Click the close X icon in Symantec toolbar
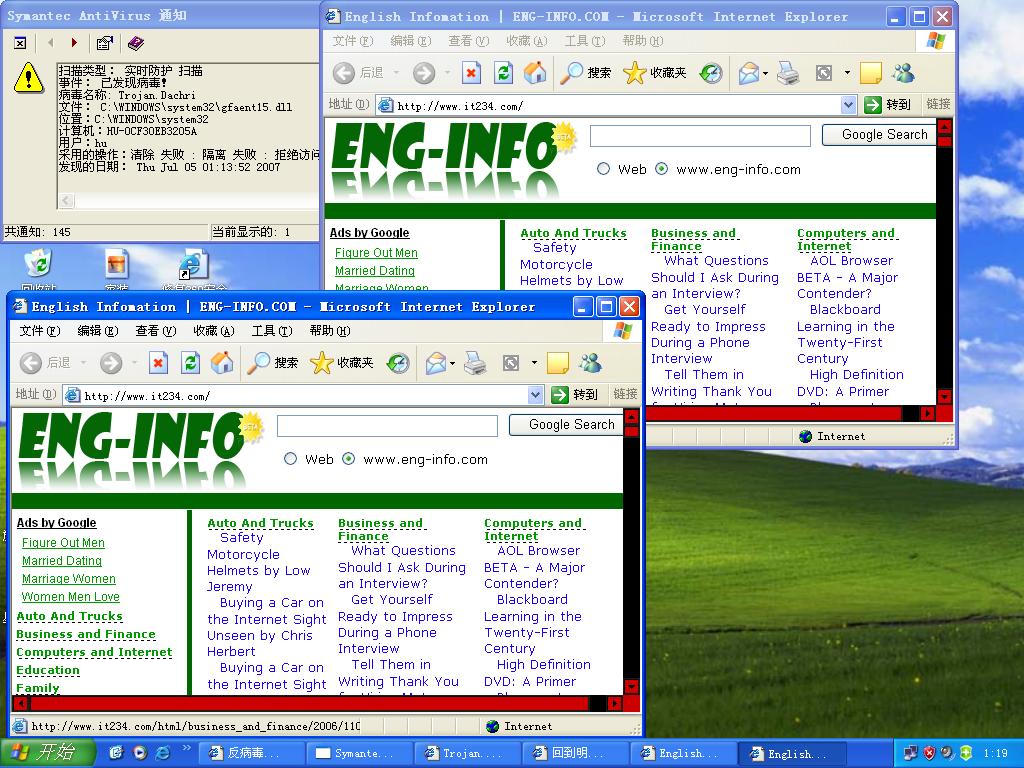1024x768 pixels. (20, 43)
